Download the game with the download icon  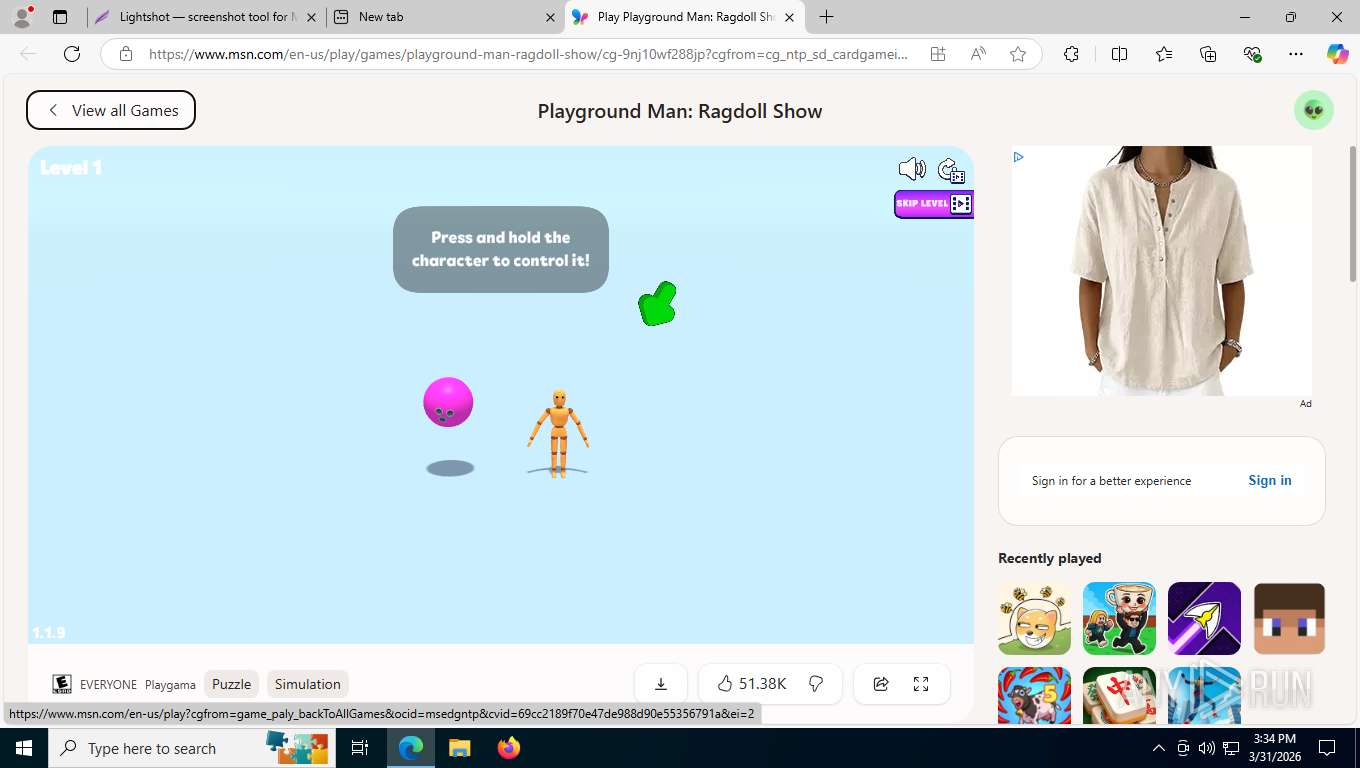(661, 684)
